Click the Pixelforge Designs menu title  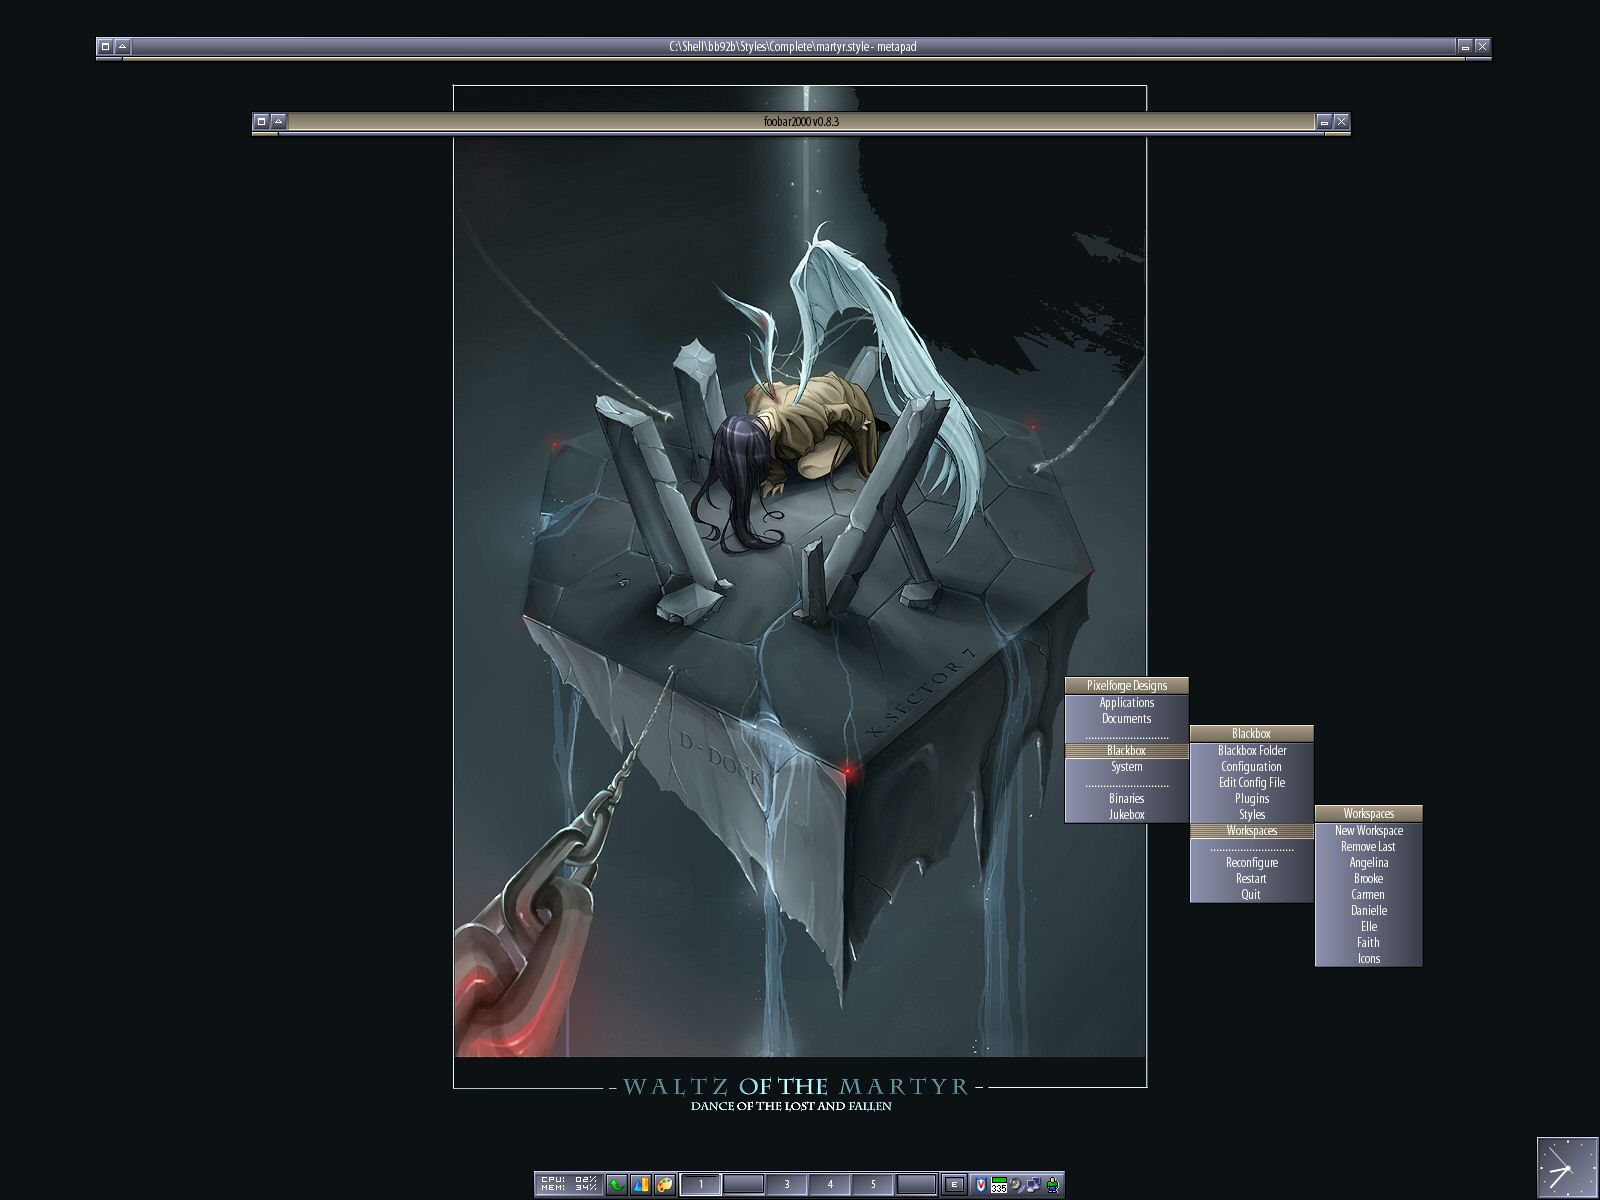(1126, 686)
